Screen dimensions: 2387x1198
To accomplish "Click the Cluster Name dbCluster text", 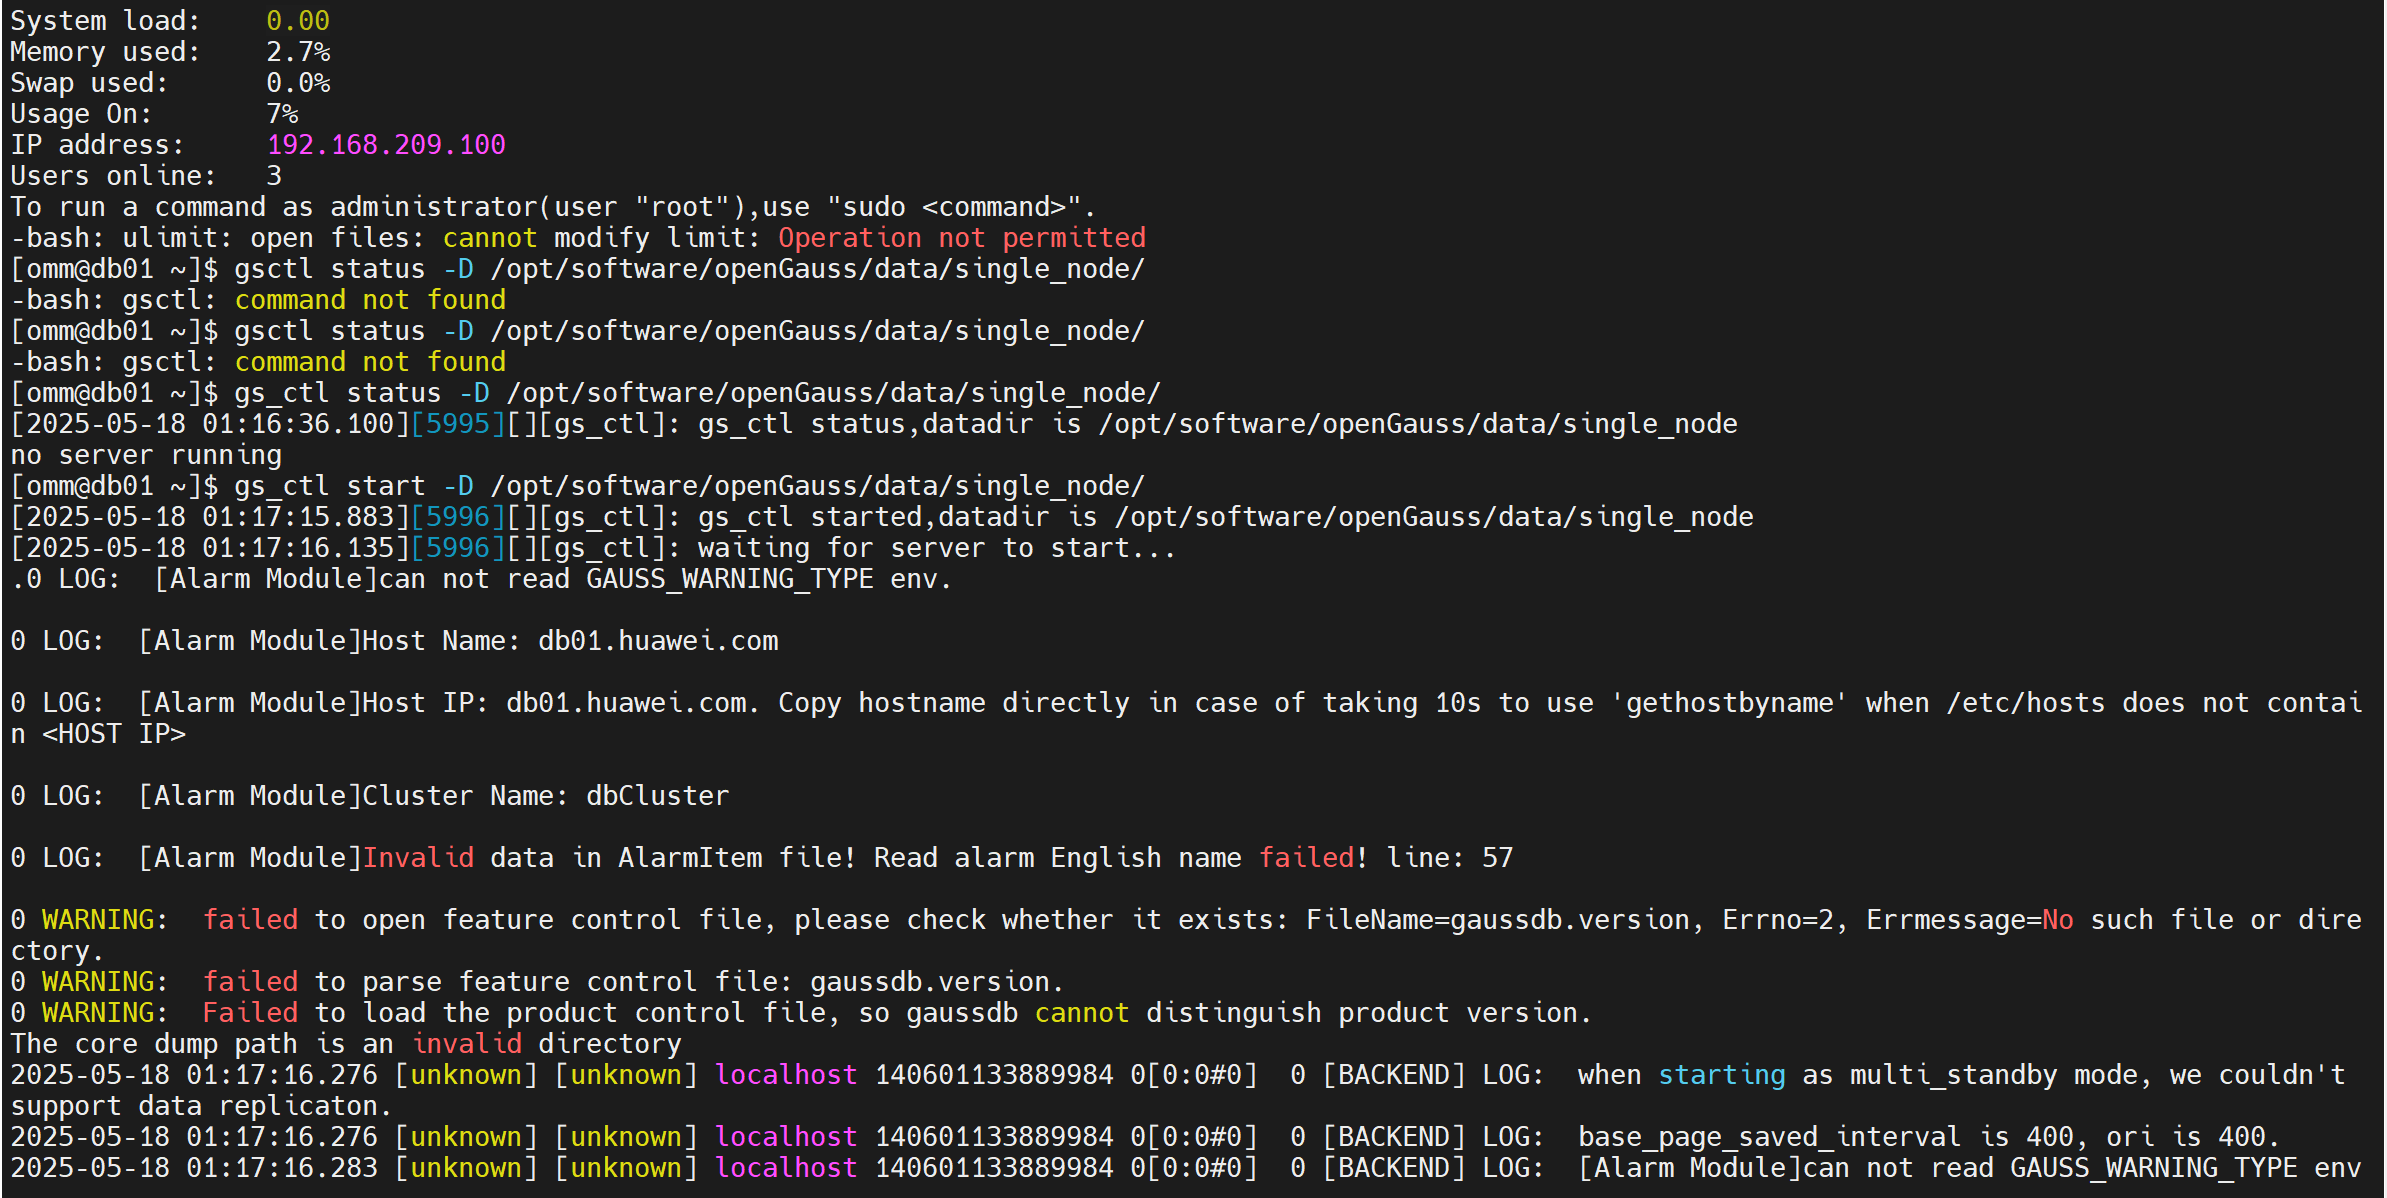I will [x=657, y=796].
